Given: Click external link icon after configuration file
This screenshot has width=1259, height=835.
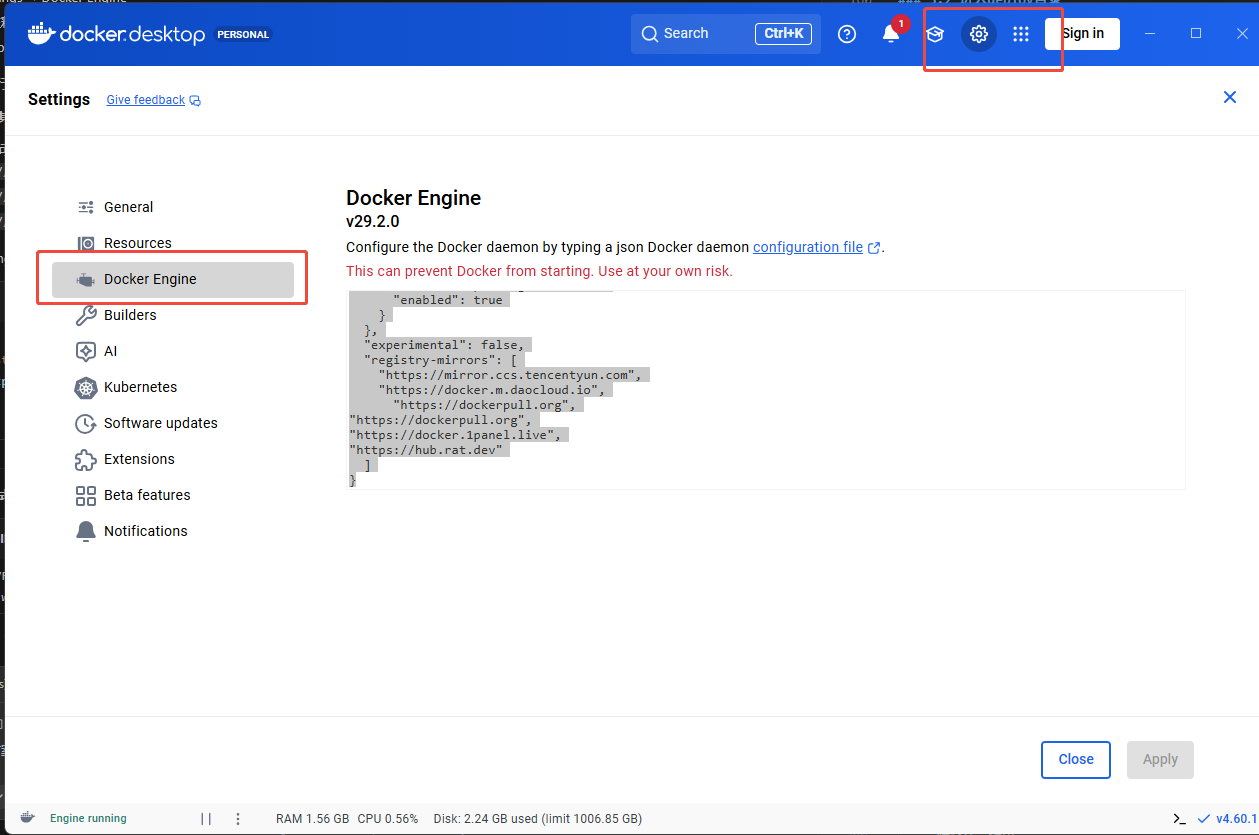Looking at the screenshot, I should click(x=874, y=248).
